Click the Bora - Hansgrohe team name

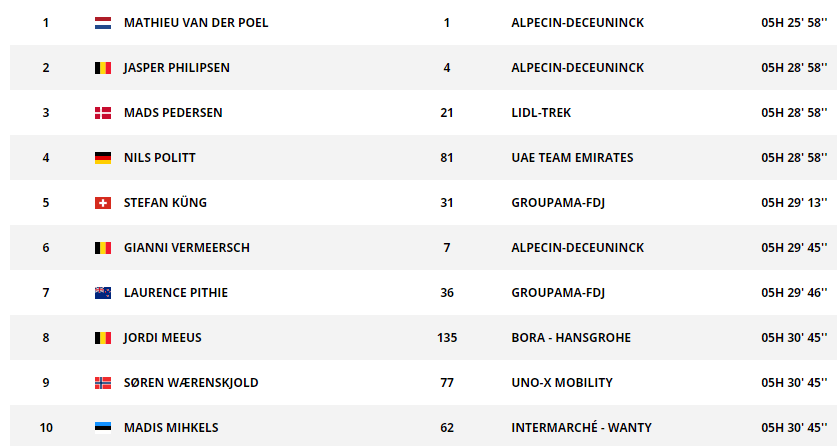pos(571,338)
